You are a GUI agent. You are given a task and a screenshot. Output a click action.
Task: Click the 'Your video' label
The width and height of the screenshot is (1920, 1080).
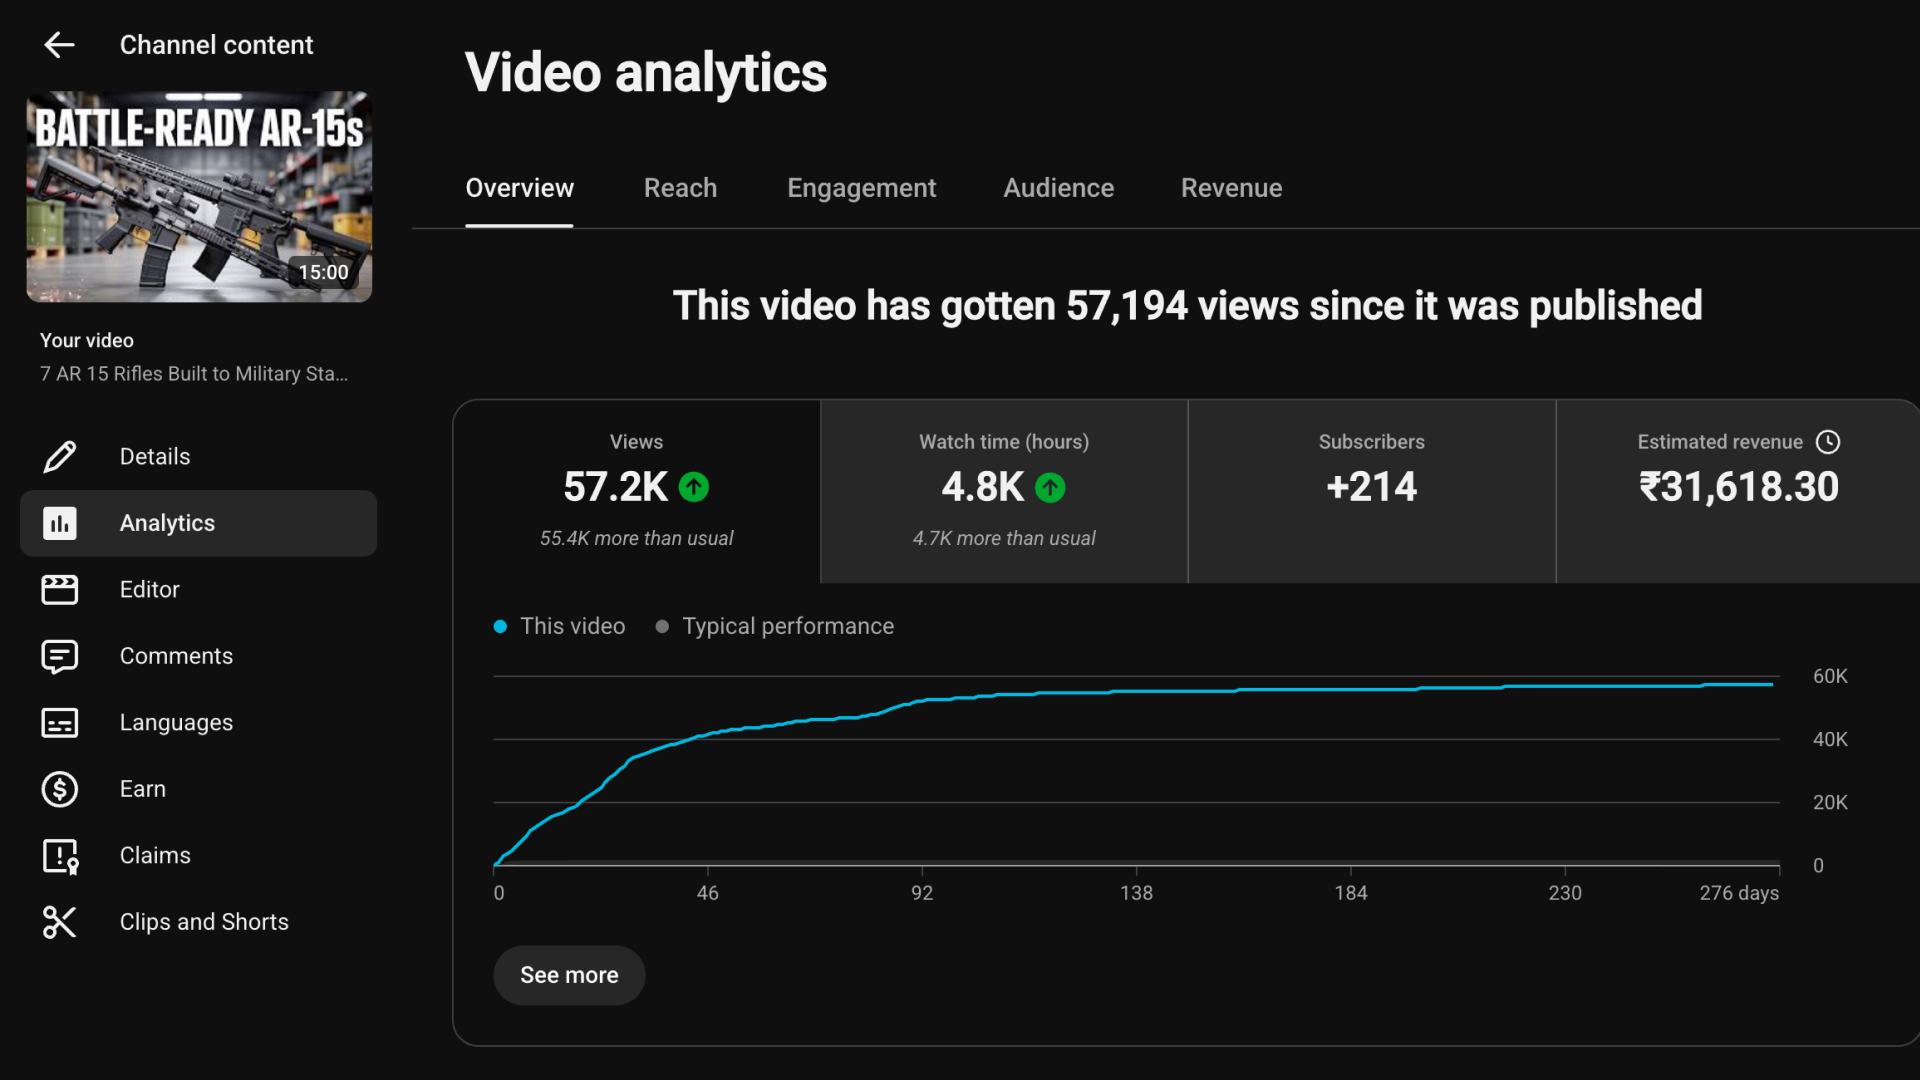pyautogui.click(x=87, y=340)
